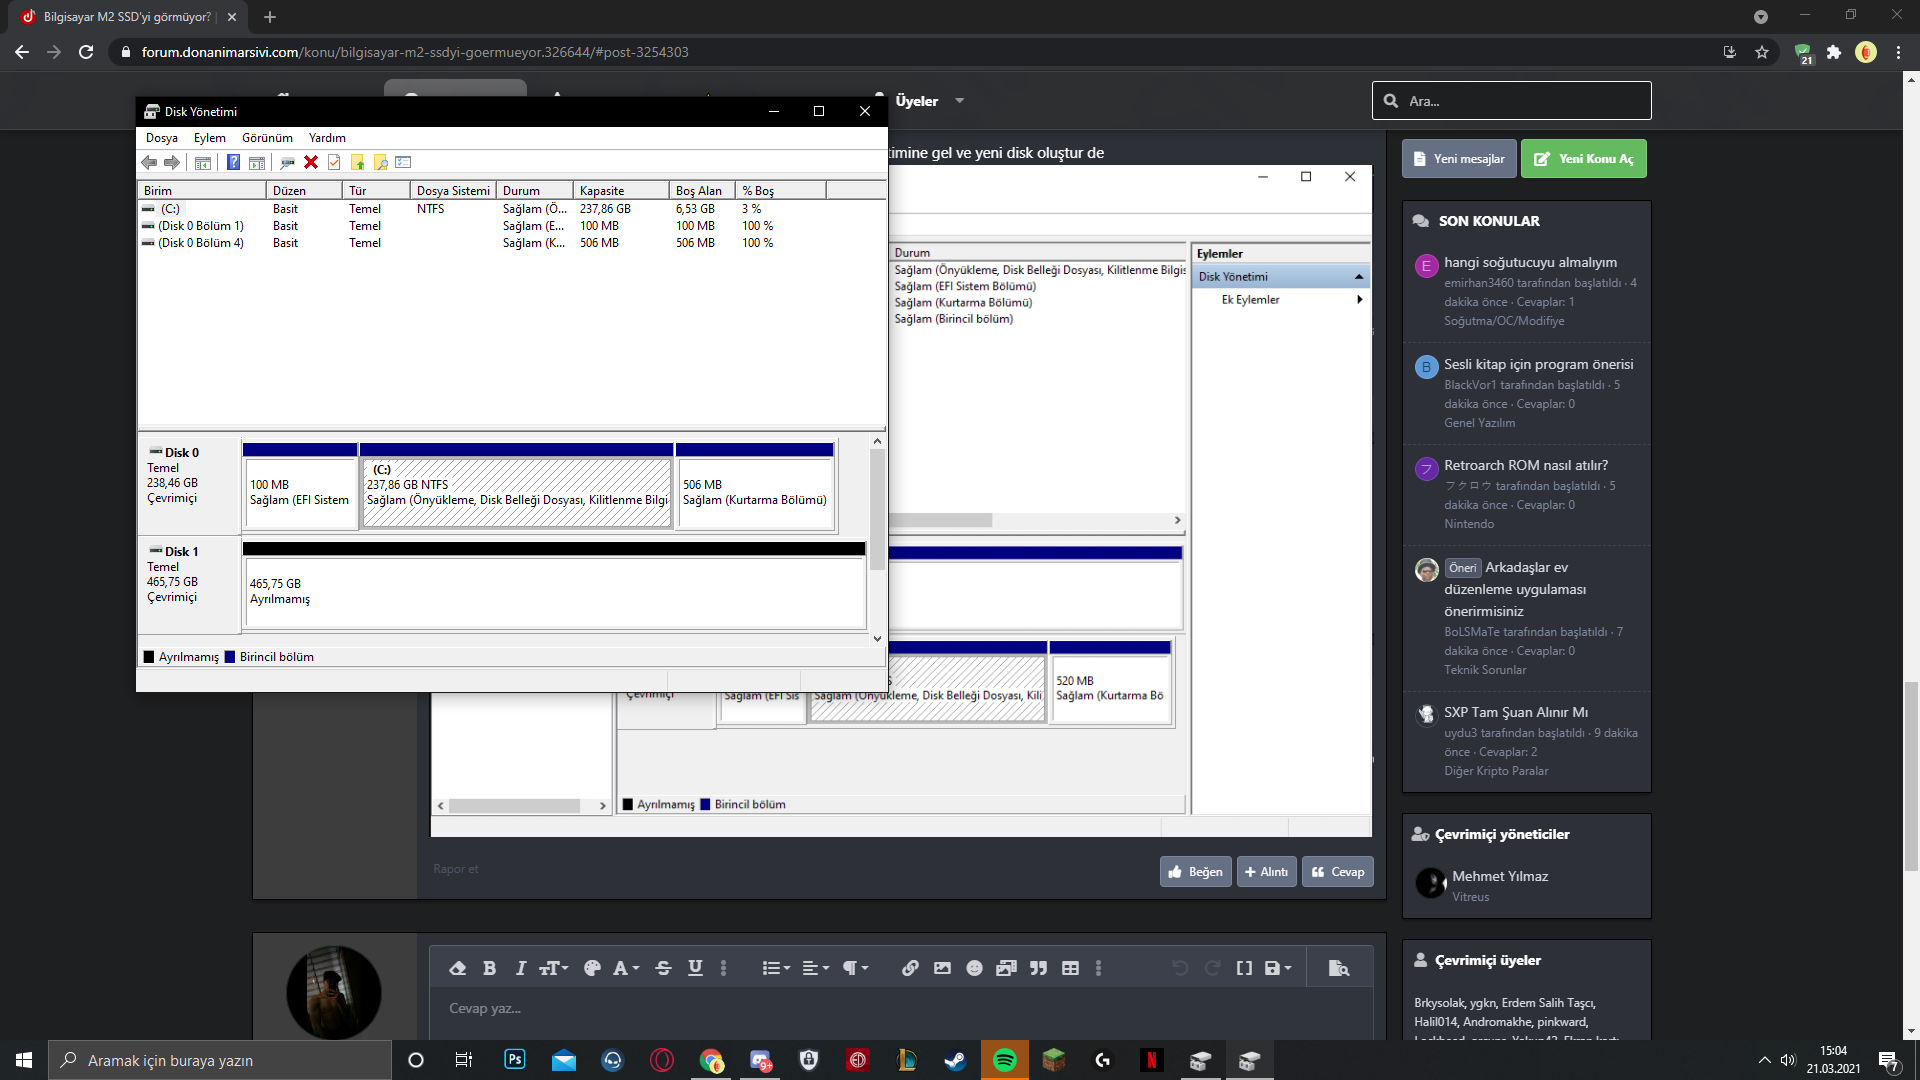Click the disk rescan/connect toolbar icon

click(287, 162)
